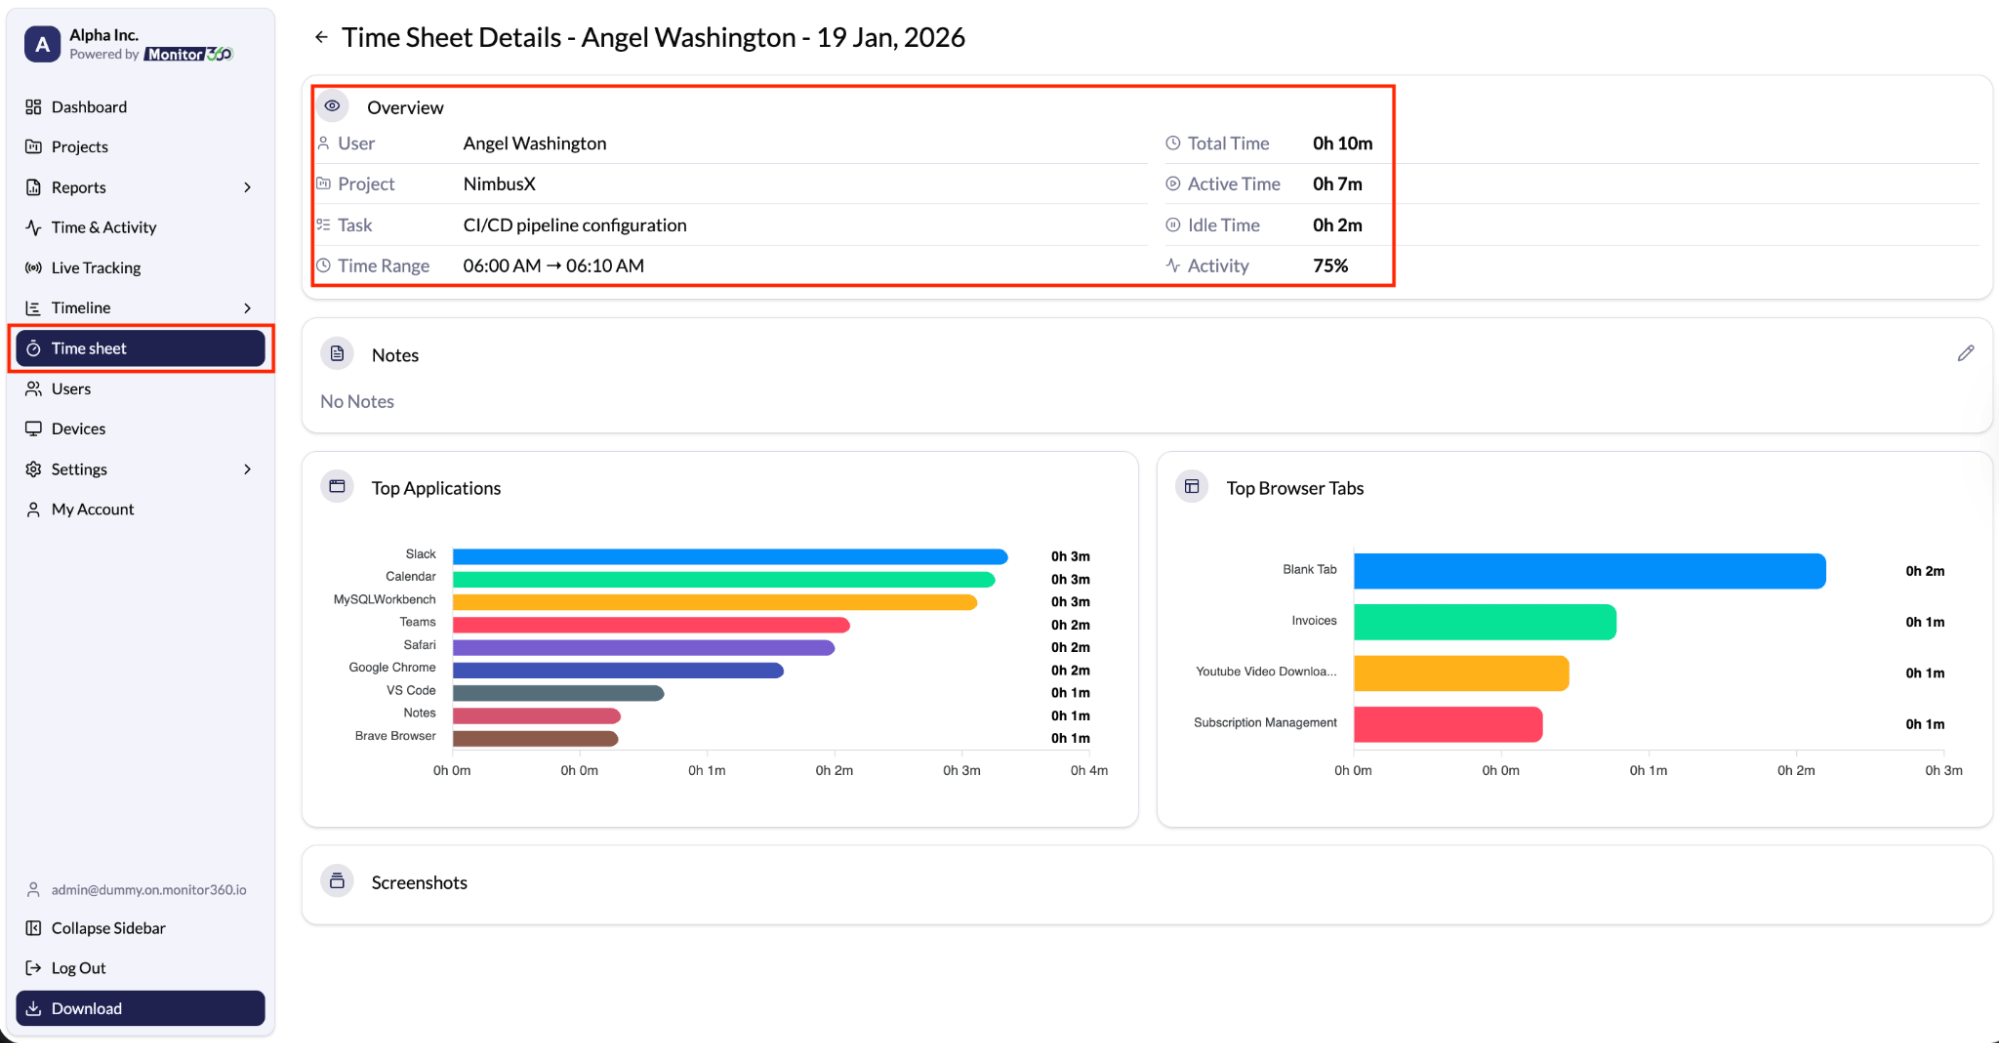Click the Settings gear icon
Viewport: 1999px width, 1044px height.
coord(33,469)
